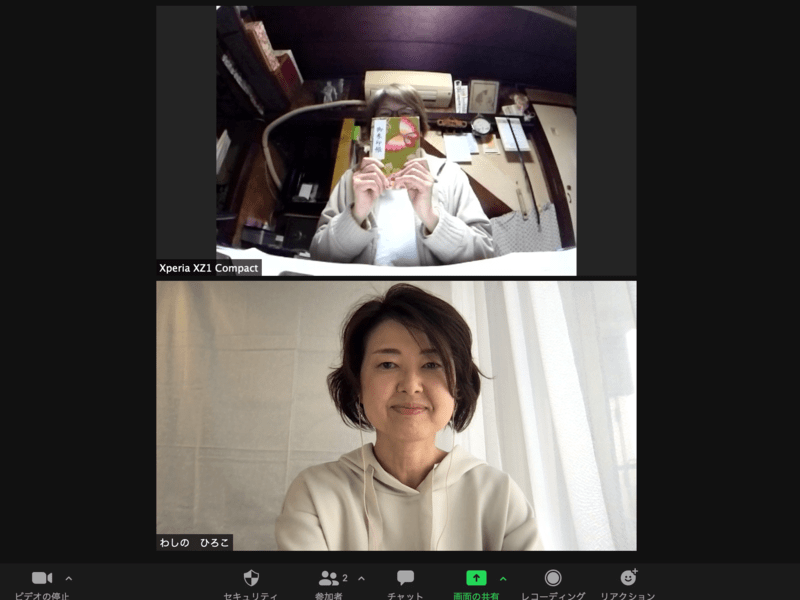The image size is (800, 600).
Task: Click the ビデオの停止 text label
Action: click(42, 596)
